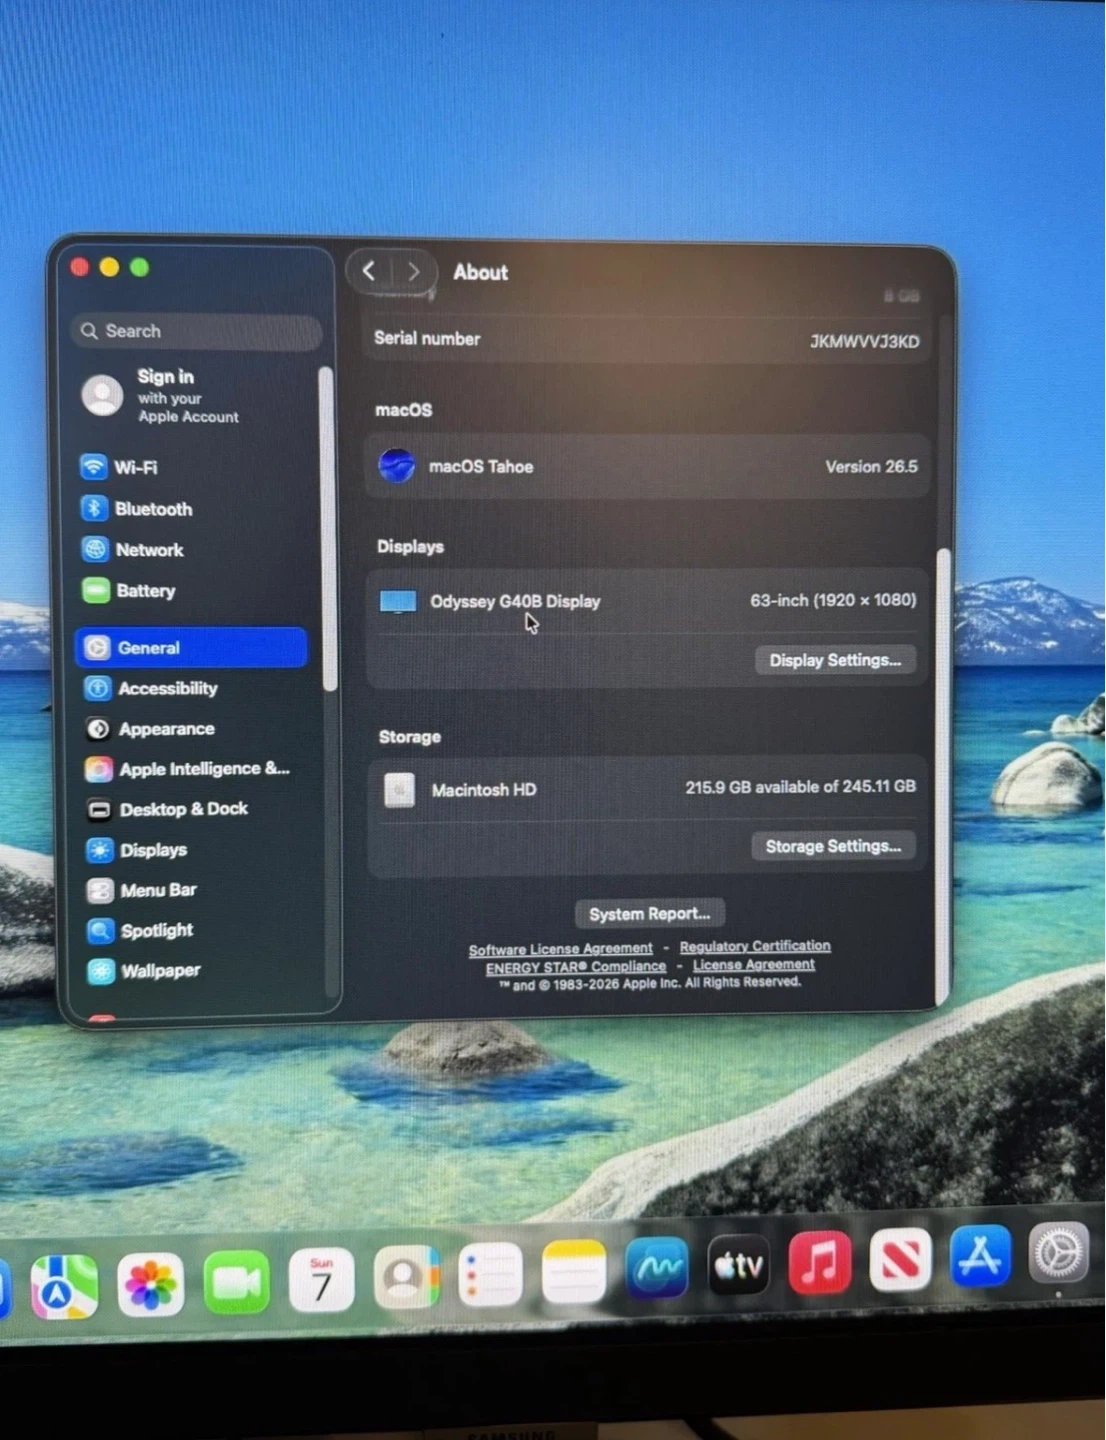Viewport: 1106px width, 1440px height.
Task: Go back with the left chevron
Action: click(x=369, y=271)
